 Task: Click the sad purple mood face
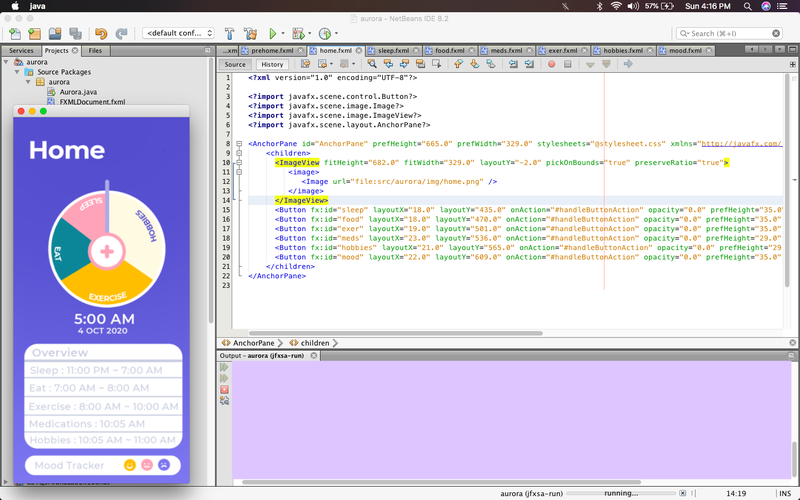point(163,465)
